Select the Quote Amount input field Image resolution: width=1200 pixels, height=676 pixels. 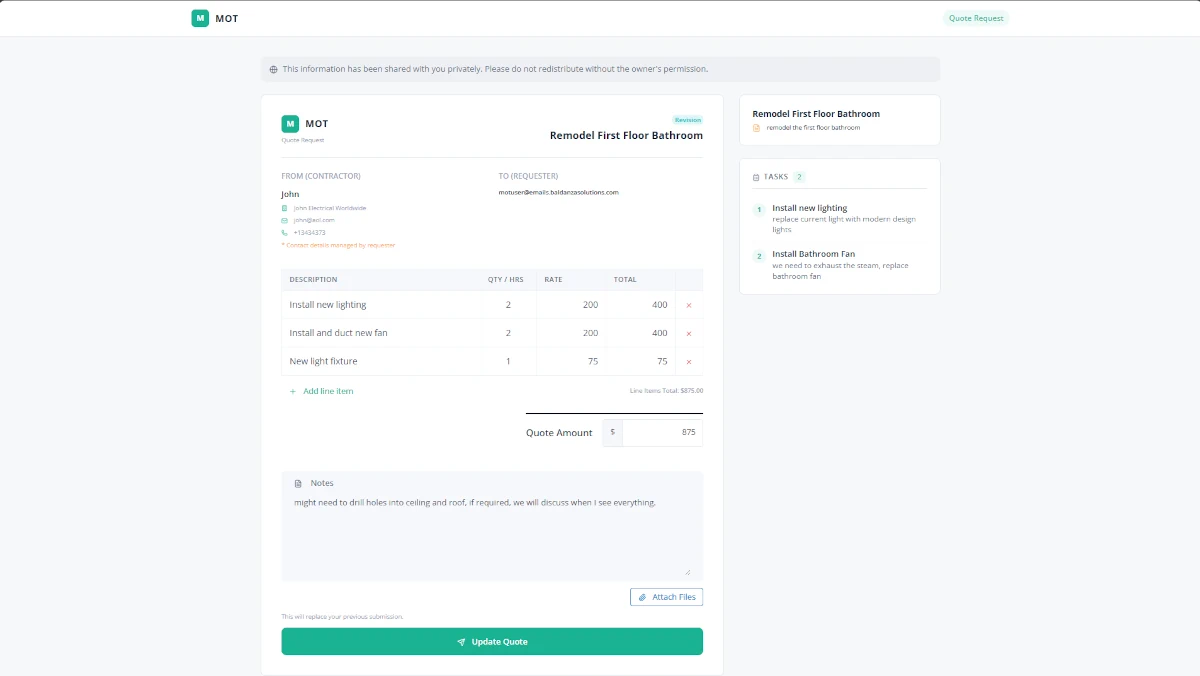[662, 432]
